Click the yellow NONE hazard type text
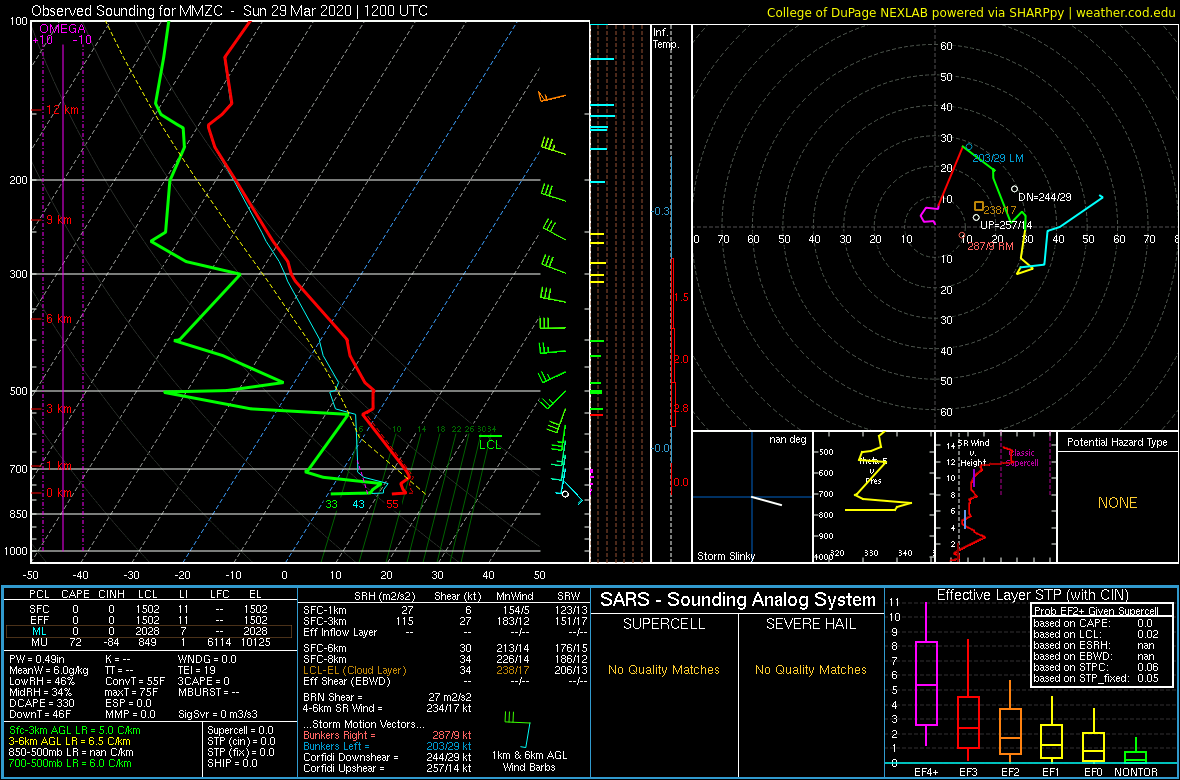Viewport: 1180px width, 780px height. (1117, 503)
